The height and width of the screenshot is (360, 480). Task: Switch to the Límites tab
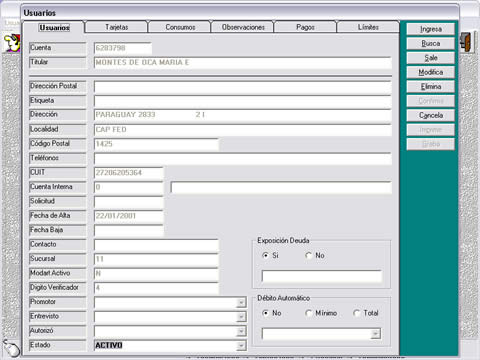[x=368, y=27]
